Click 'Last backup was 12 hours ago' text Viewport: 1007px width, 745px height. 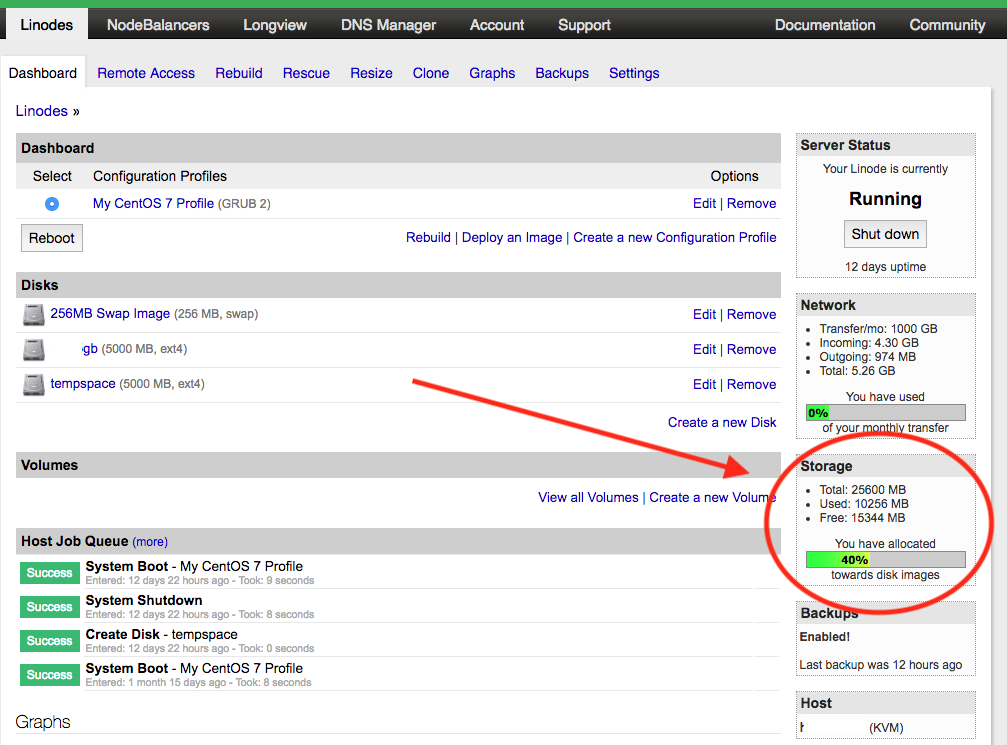click(880, 665)
